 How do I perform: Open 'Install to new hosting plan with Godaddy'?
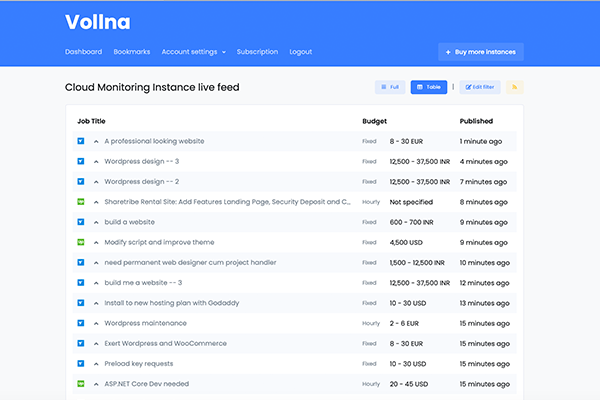click(171, 303)
